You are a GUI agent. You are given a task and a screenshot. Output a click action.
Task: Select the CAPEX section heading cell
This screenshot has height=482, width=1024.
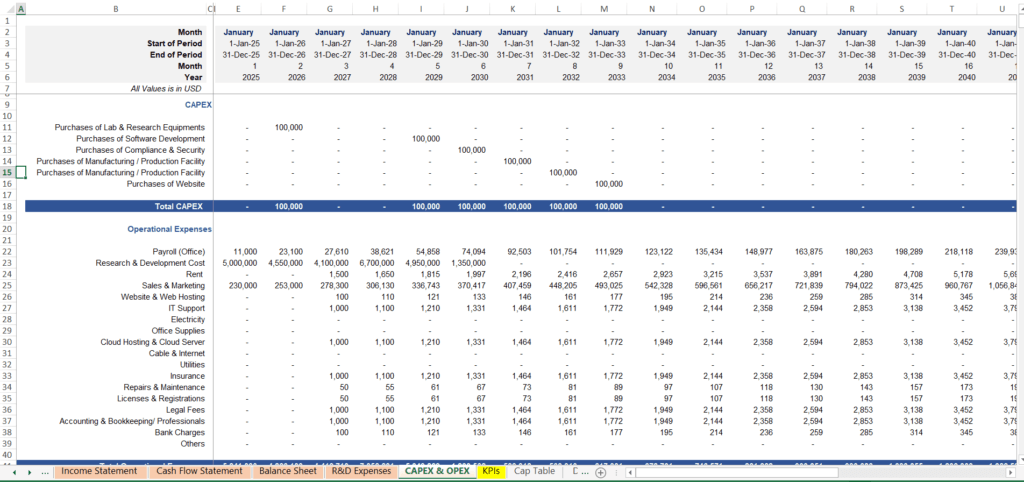coord(198,104)
